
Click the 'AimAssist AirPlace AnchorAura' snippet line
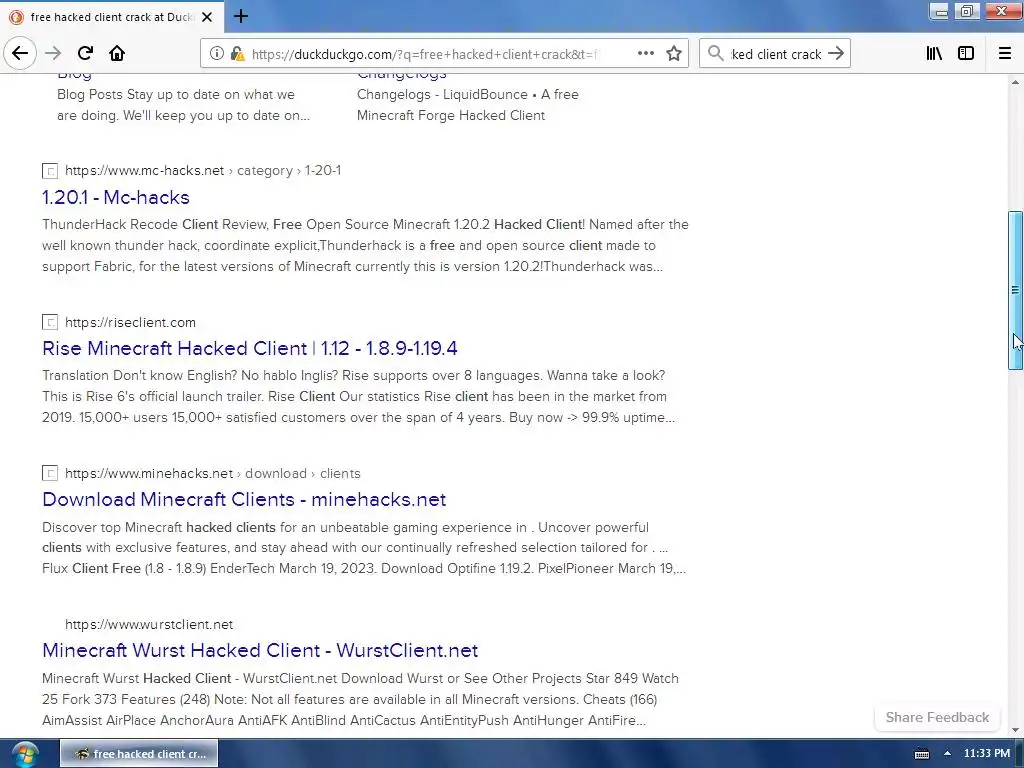344,720
